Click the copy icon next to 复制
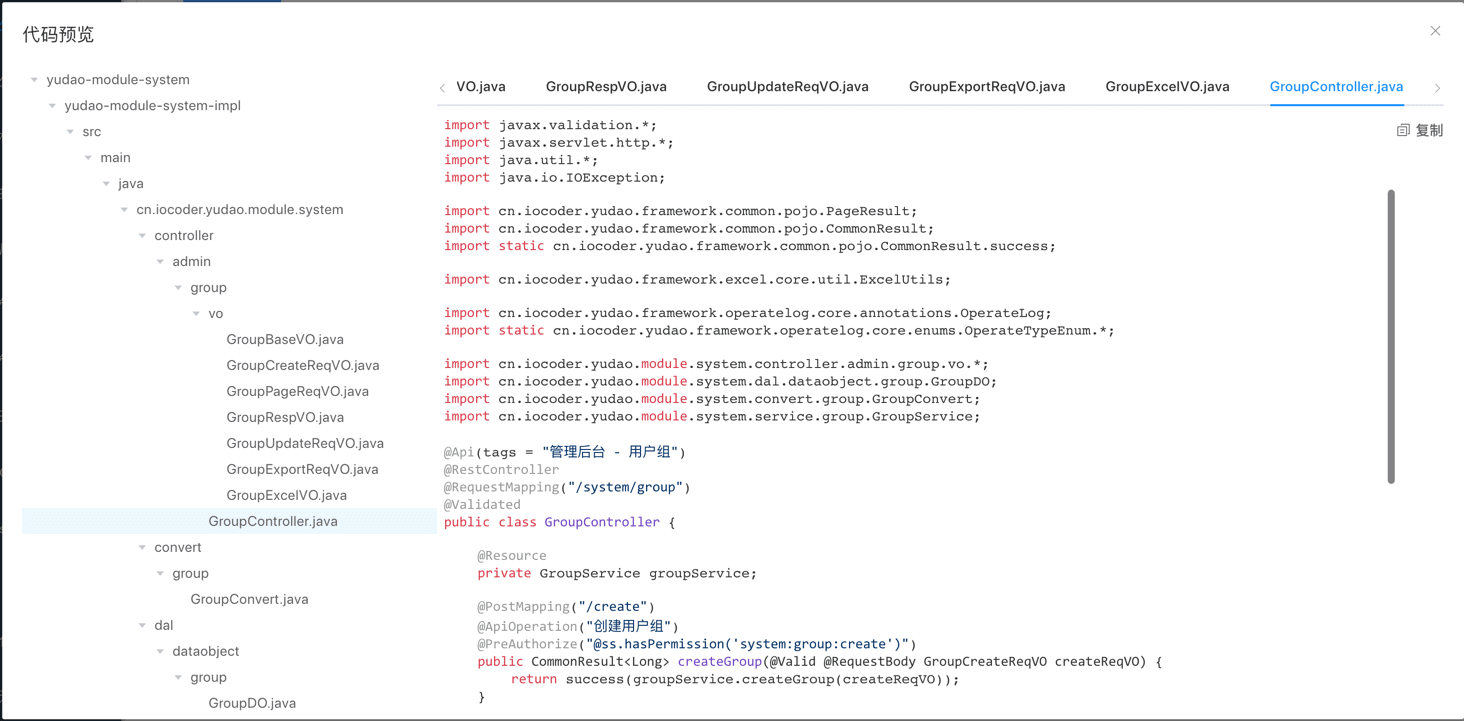This screenshot has height=721, width=1464. click(x=1403, y=131)
